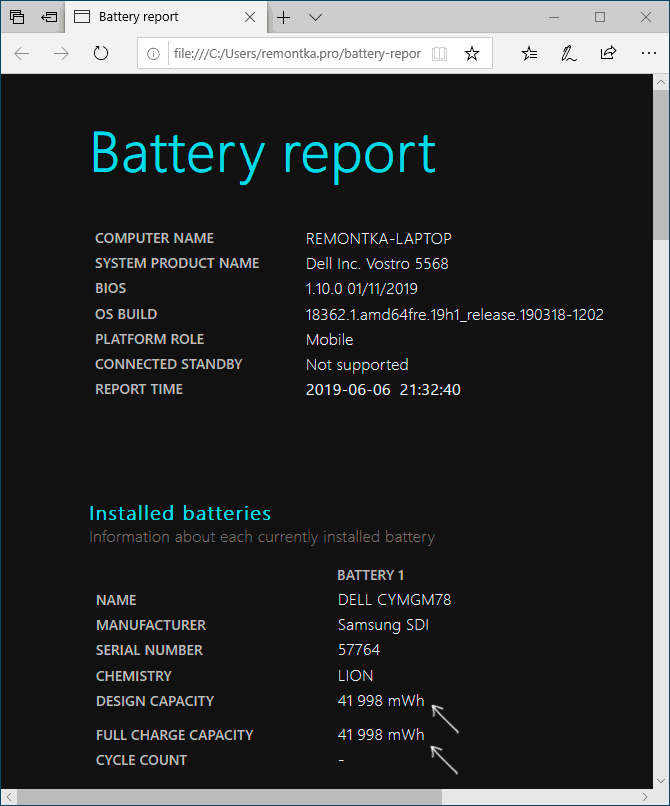Share this page

pos(608,53)
